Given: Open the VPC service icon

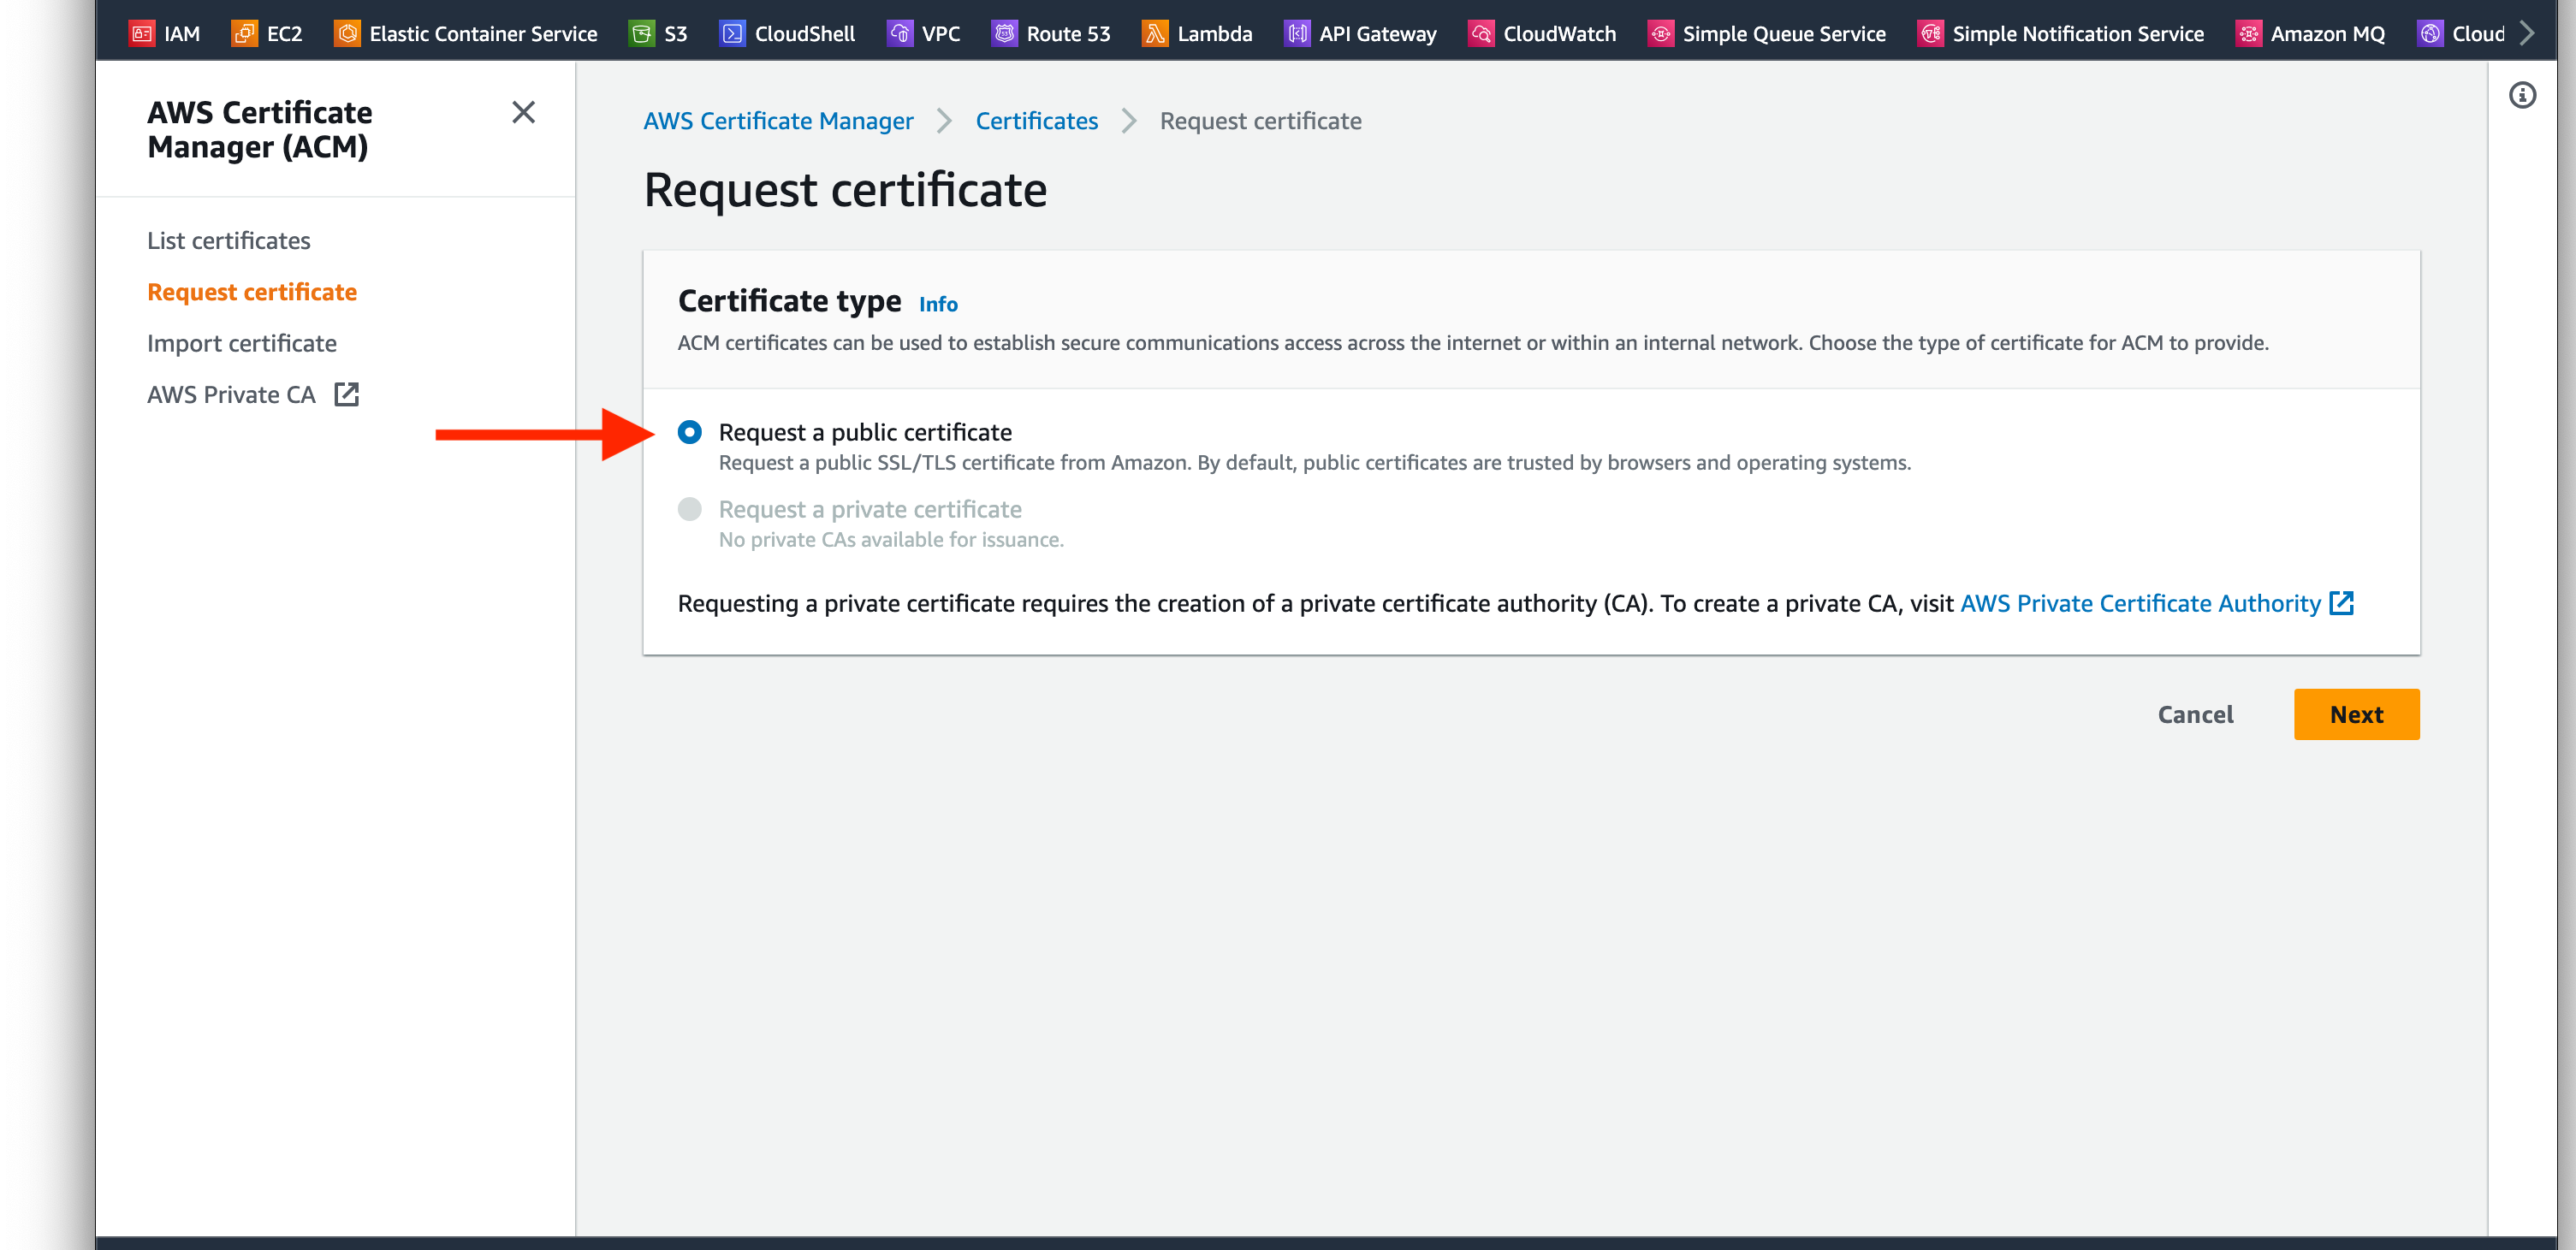Looking at the screenshot, I should (899, 33).
